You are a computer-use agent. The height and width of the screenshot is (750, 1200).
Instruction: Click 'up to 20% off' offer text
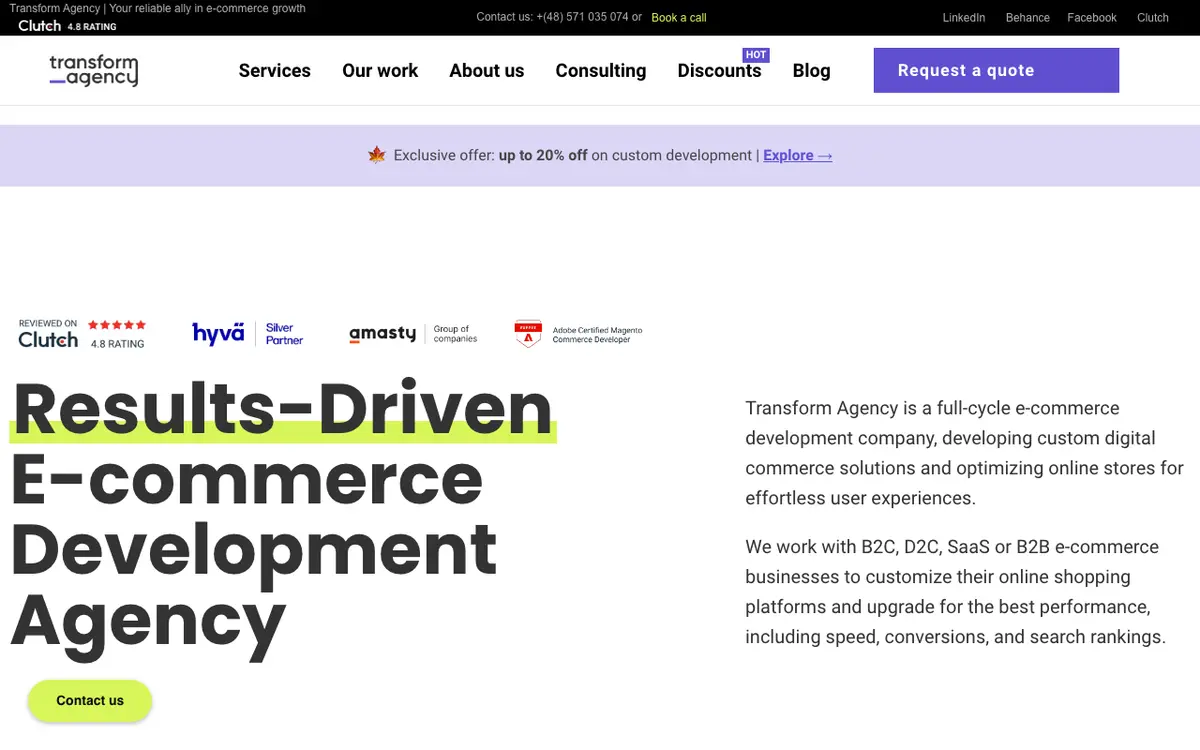coord(543,155)
